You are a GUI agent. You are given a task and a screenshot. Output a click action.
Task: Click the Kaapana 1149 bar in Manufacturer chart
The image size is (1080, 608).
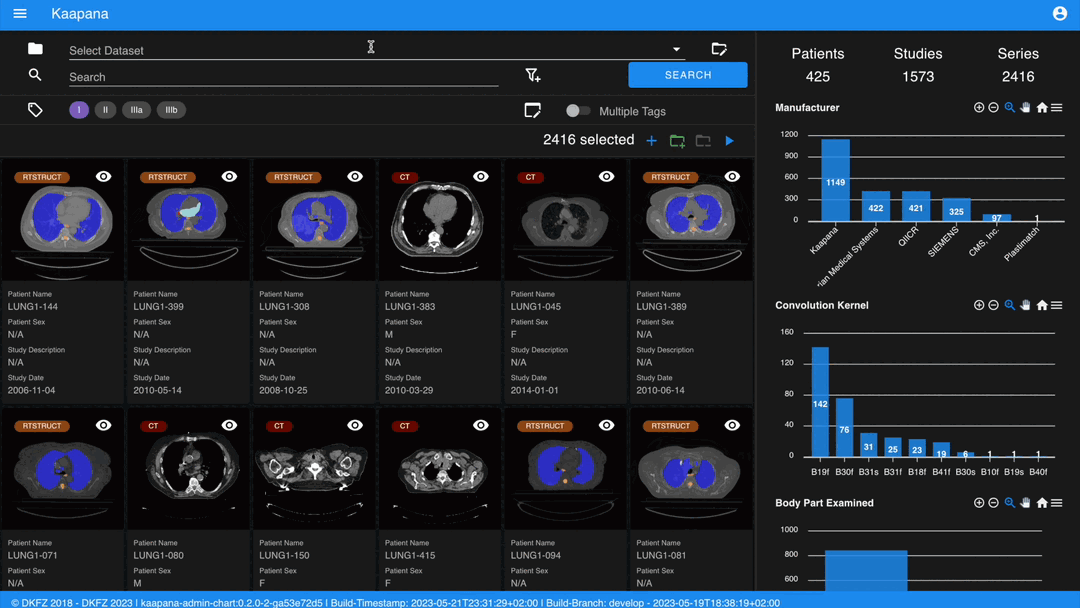point(835,180)
